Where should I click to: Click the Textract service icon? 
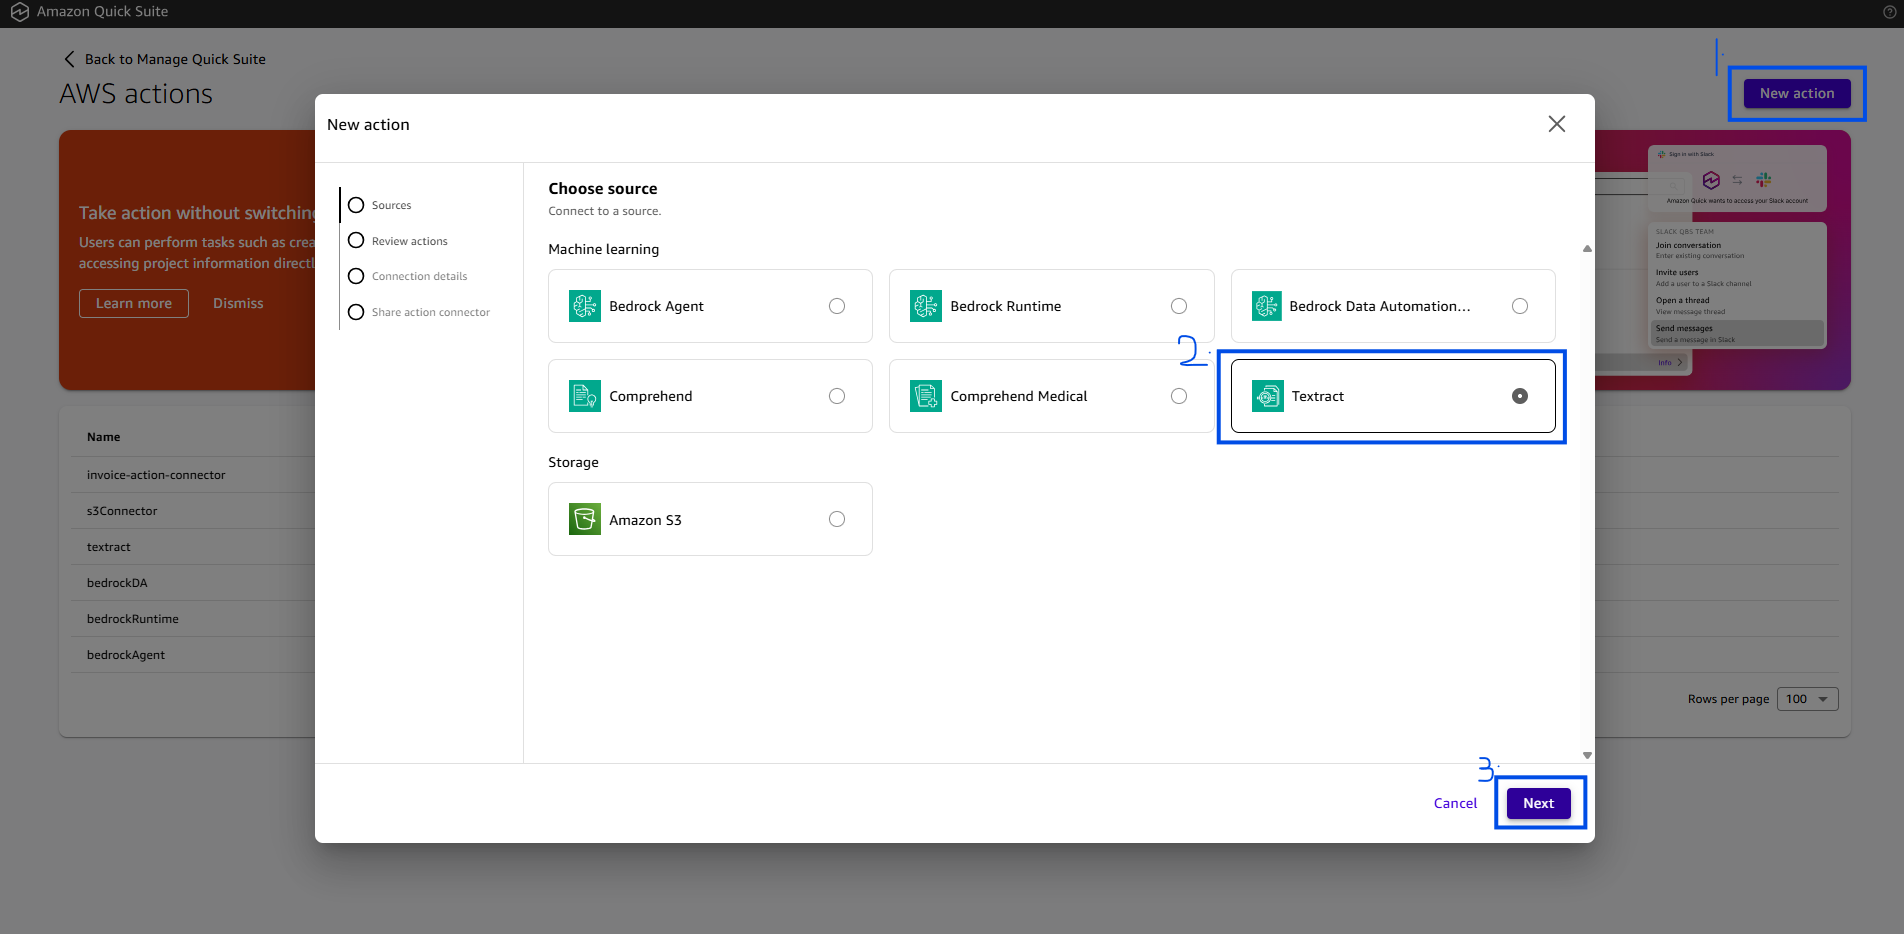1268,396
